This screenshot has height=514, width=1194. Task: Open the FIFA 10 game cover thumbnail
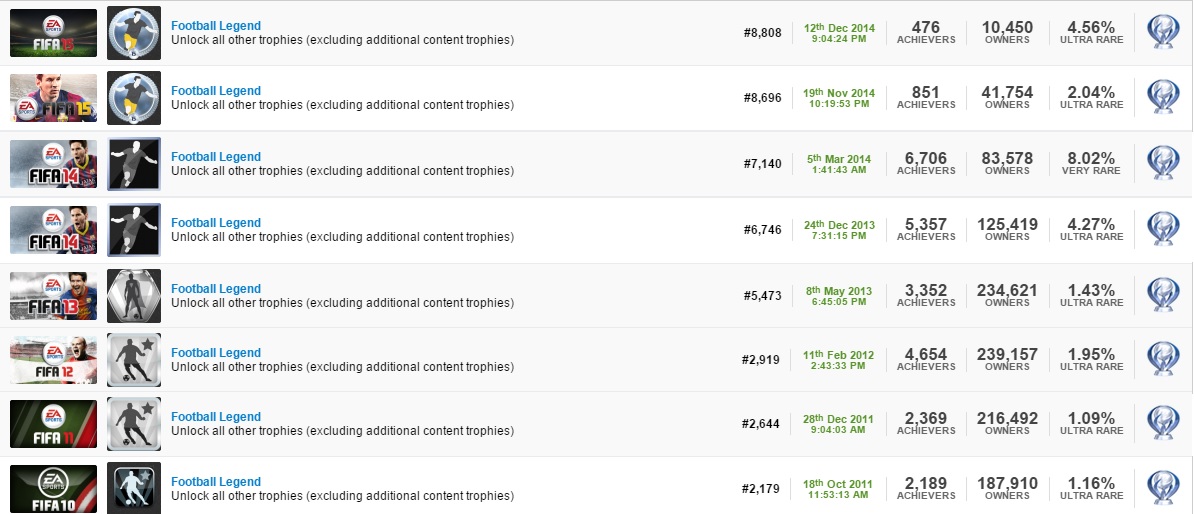[x=54, y=489]
